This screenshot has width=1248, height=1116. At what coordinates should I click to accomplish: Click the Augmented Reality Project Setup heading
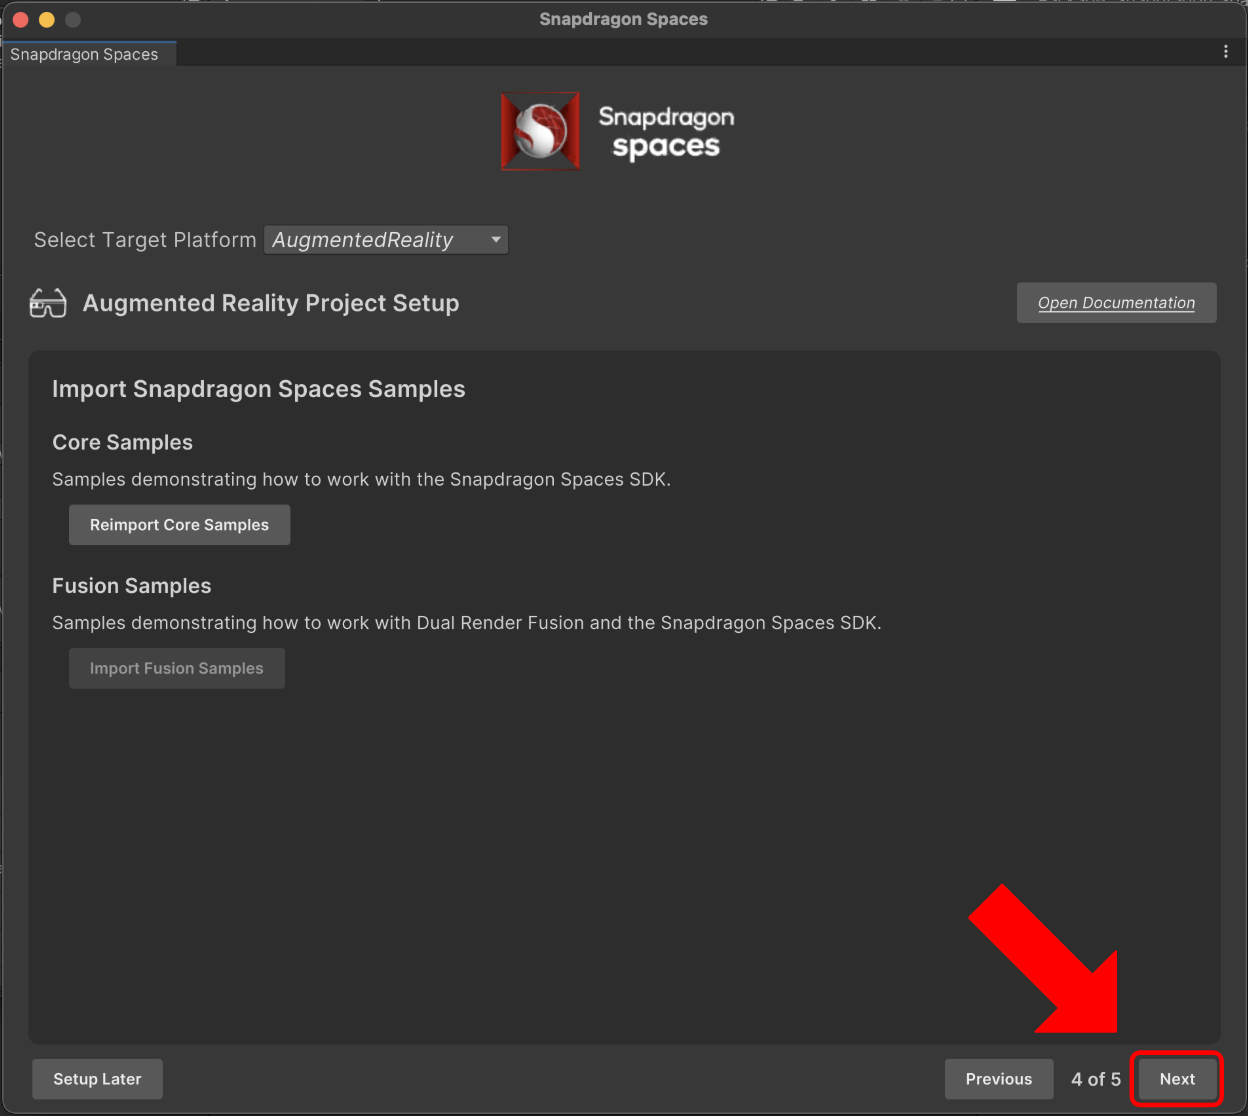coord(271,303)
